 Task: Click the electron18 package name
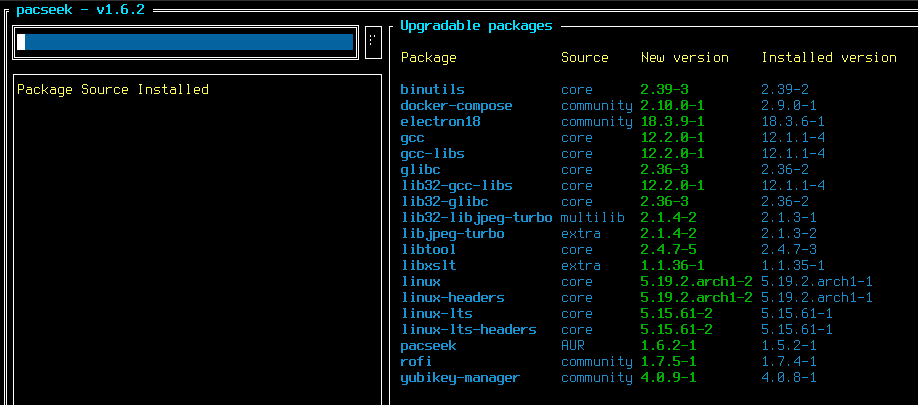(440, 122)
